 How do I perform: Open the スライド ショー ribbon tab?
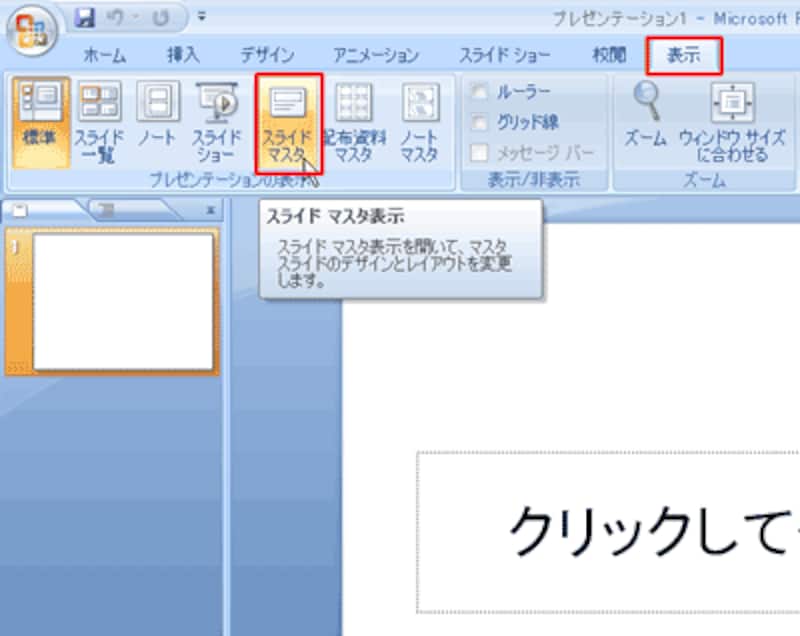[x=505, y=55]
